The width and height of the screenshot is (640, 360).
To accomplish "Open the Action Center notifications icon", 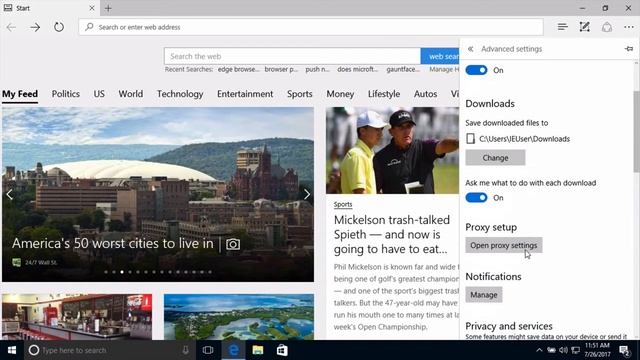I will point(624,350).
